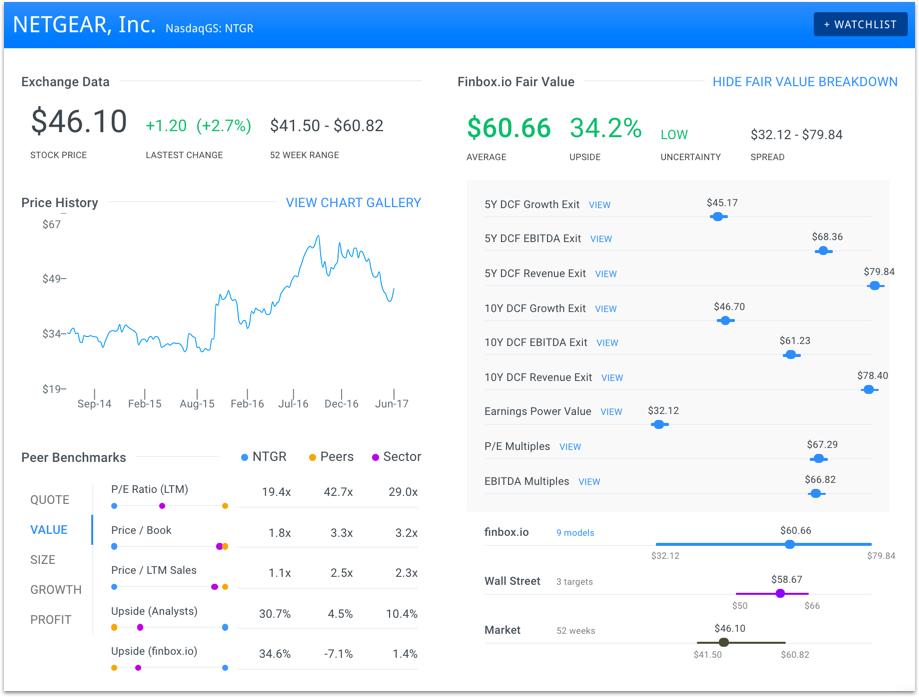919x697 pixels.
Task: Add NETGEAR to the watchlist
Action: 860,25
